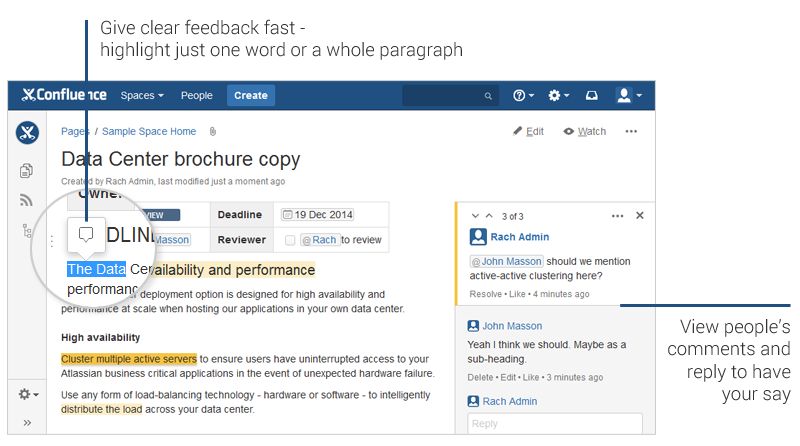
Task: Select 'Cluster multiple active servers' highlighted text
Action: pyautogui.click(x=129, y=359)
